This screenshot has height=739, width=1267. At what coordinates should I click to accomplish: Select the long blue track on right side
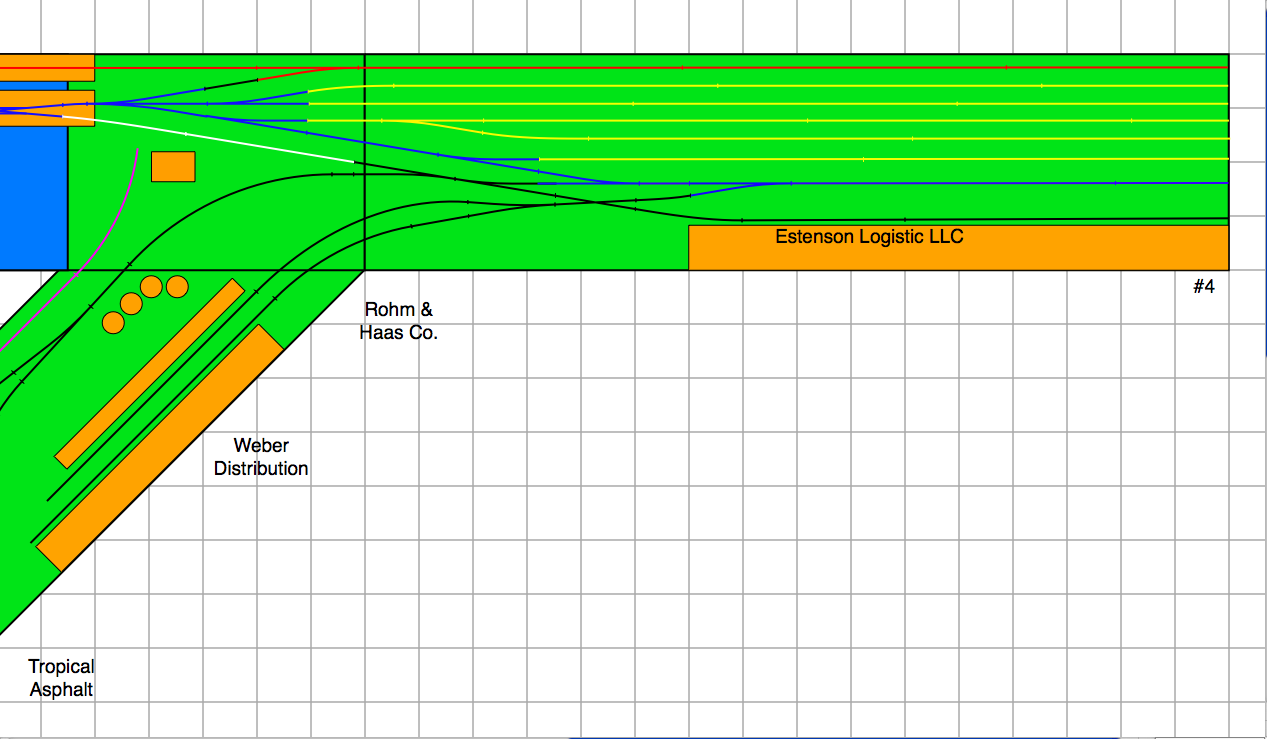(x=1000, y=183)
